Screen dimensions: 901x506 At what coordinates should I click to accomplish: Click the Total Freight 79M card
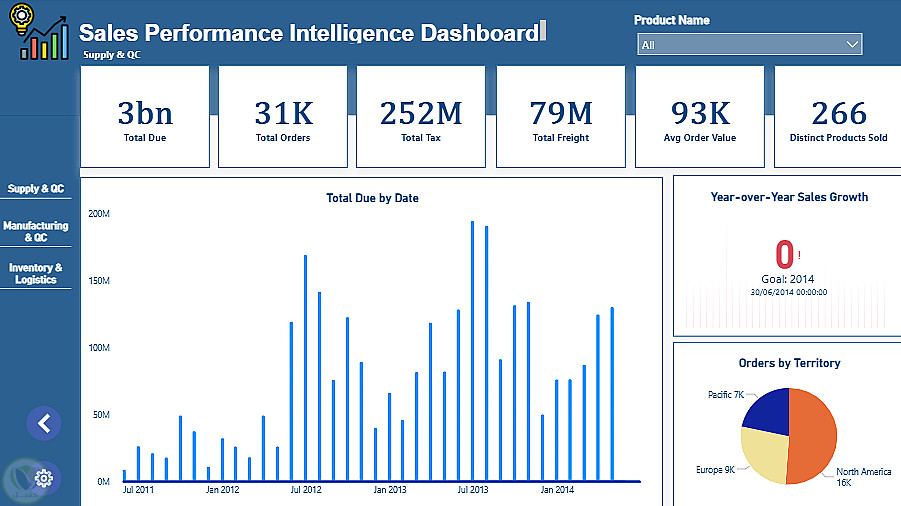point(561,118)
